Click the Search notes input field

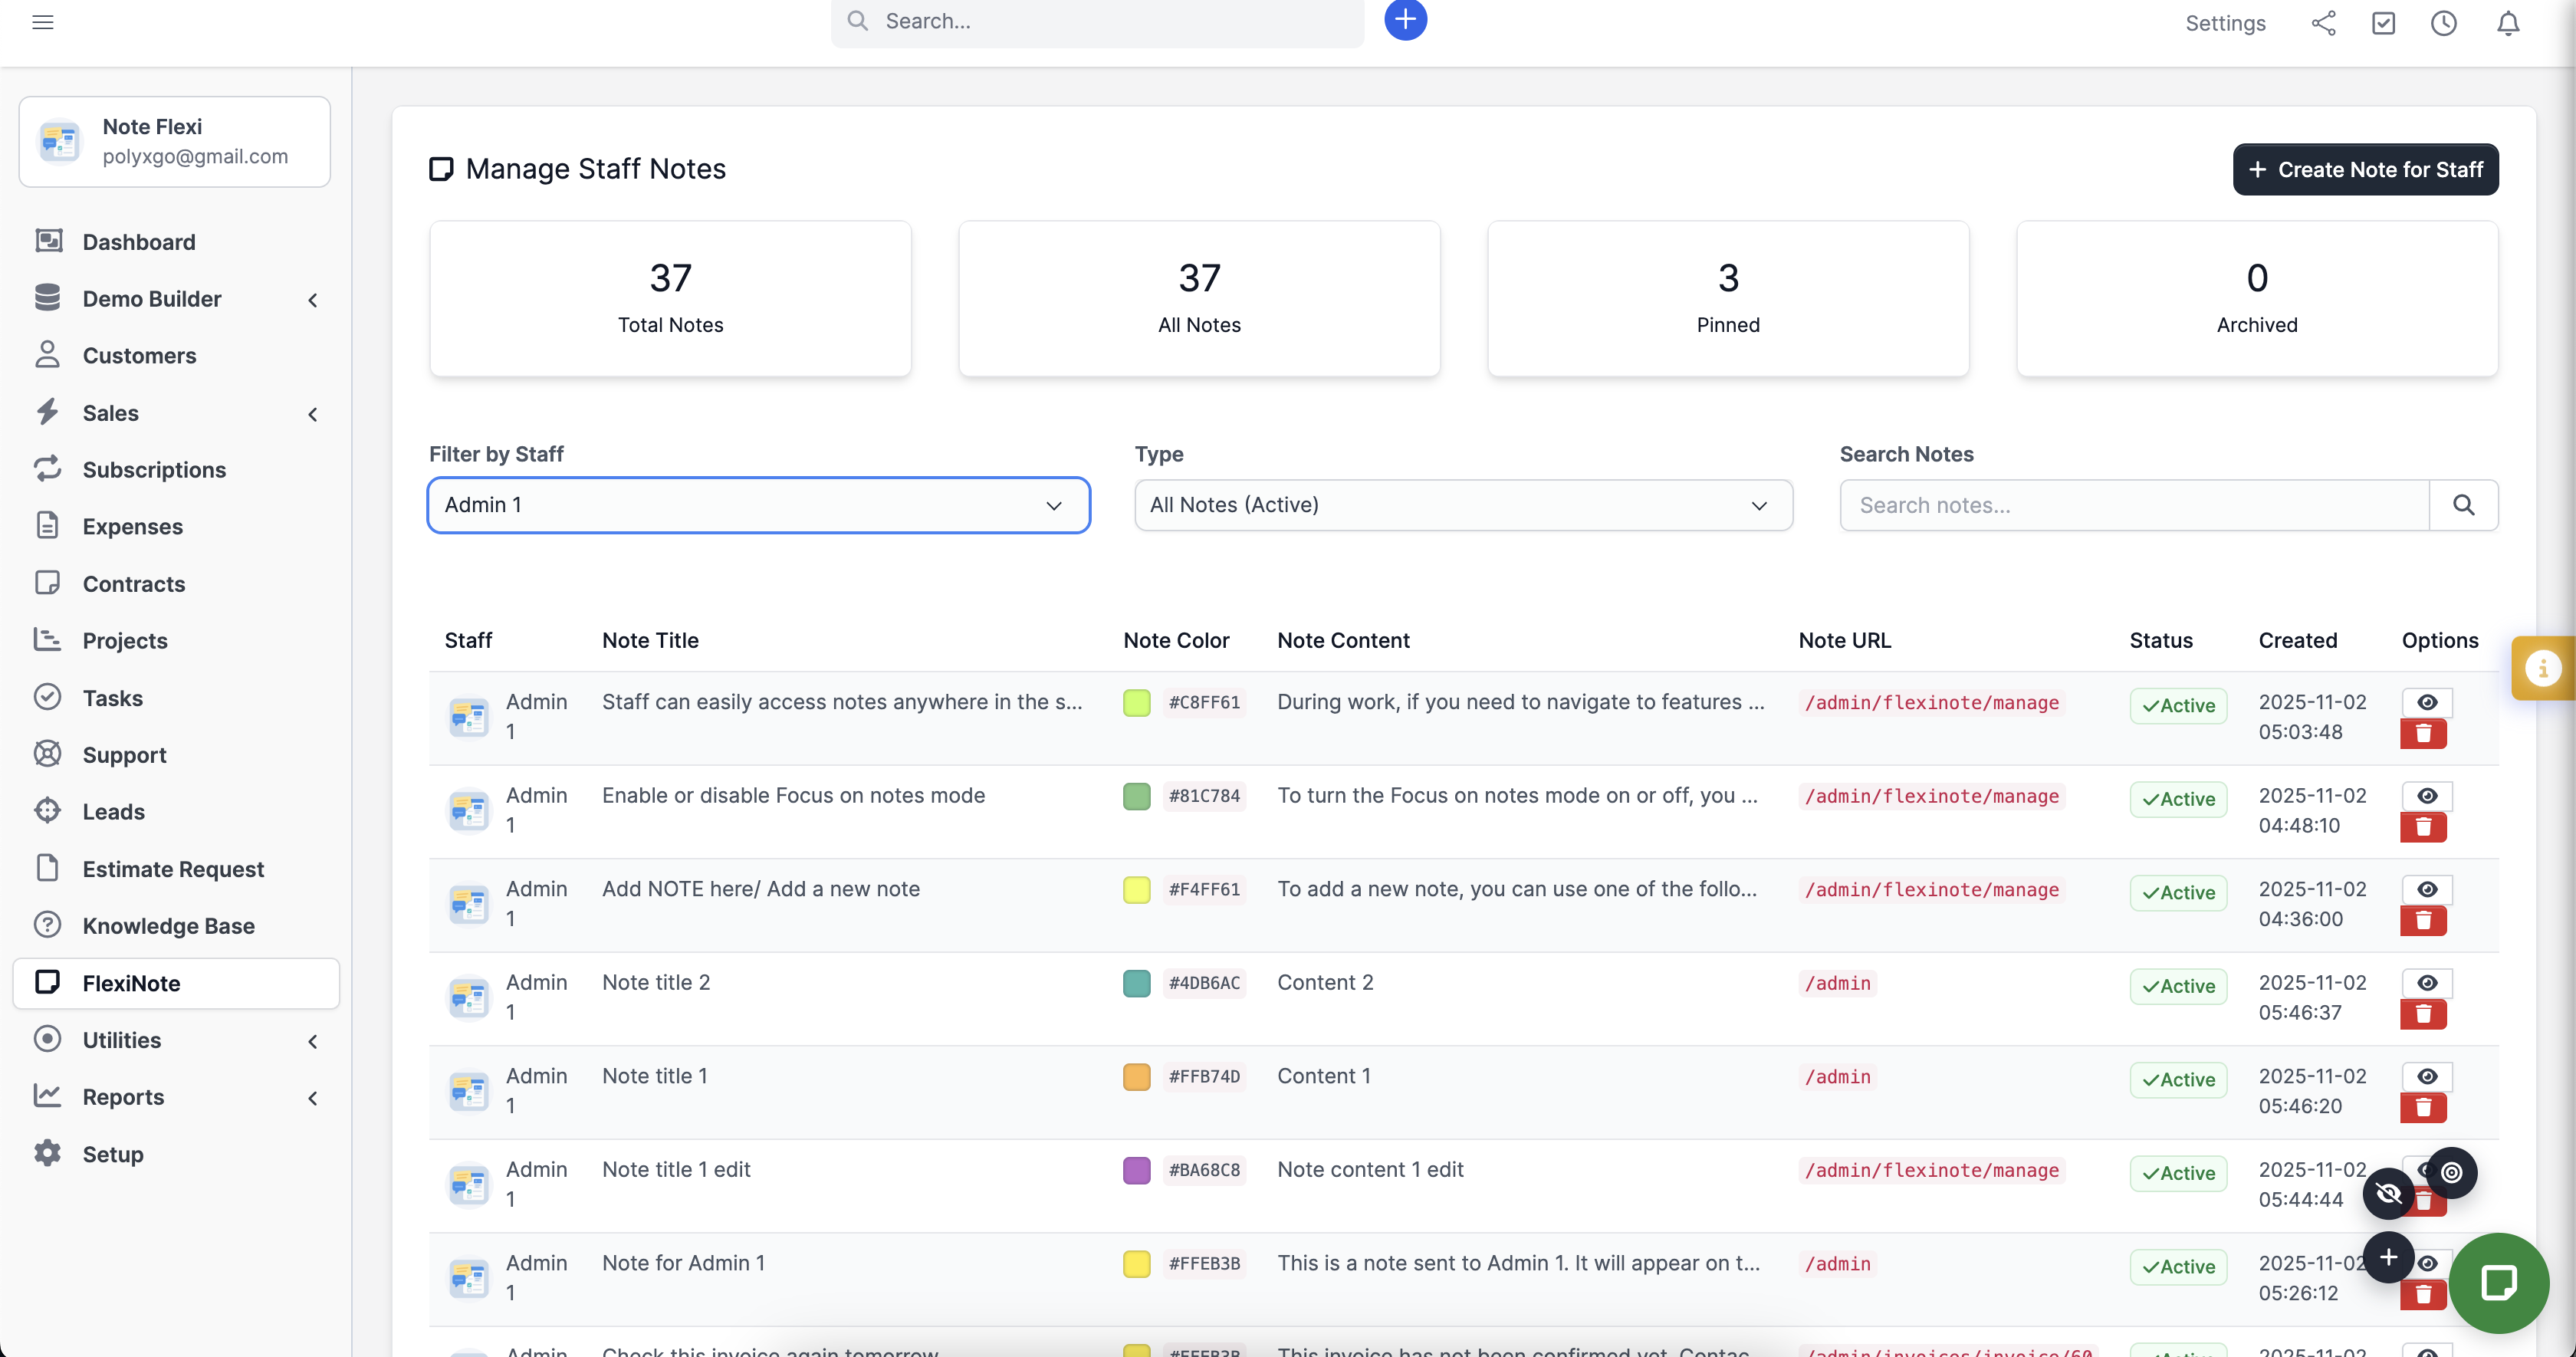[2134, 505]
